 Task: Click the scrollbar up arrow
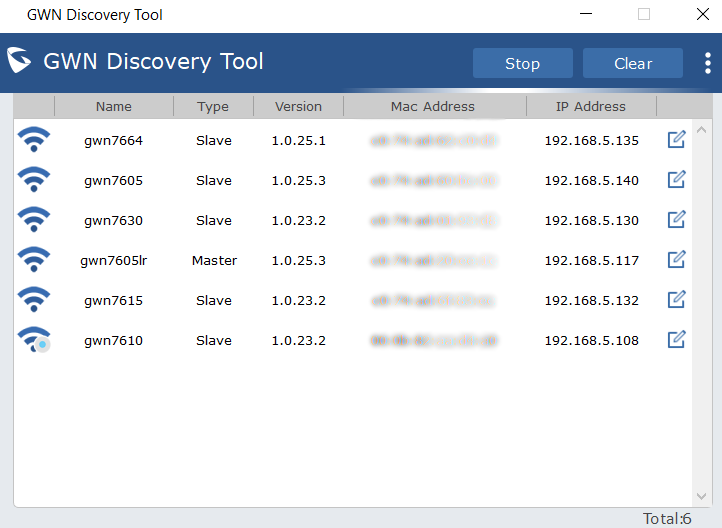(701, 130)
